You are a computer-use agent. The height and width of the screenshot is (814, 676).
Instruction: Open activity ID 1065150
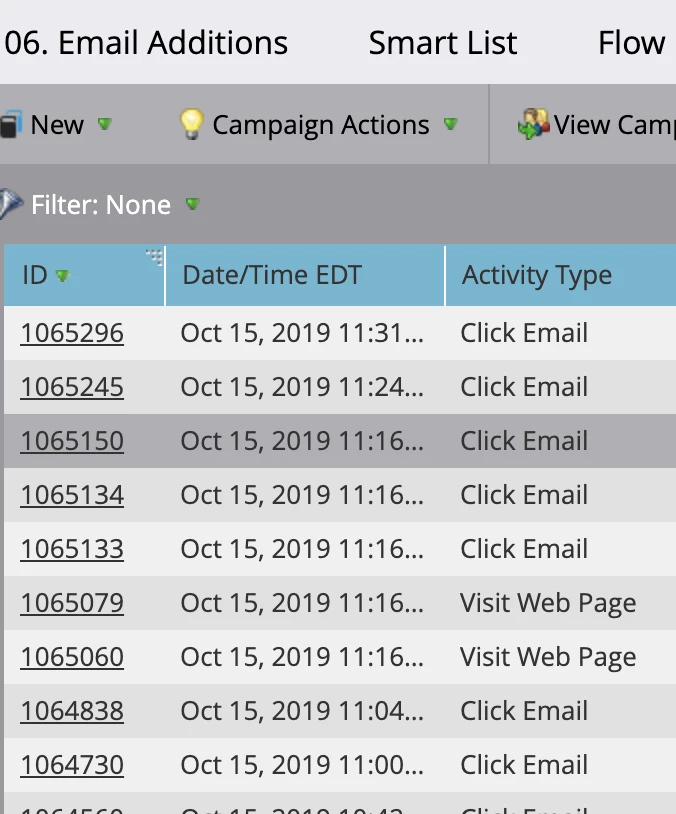[x=72, y=441]
